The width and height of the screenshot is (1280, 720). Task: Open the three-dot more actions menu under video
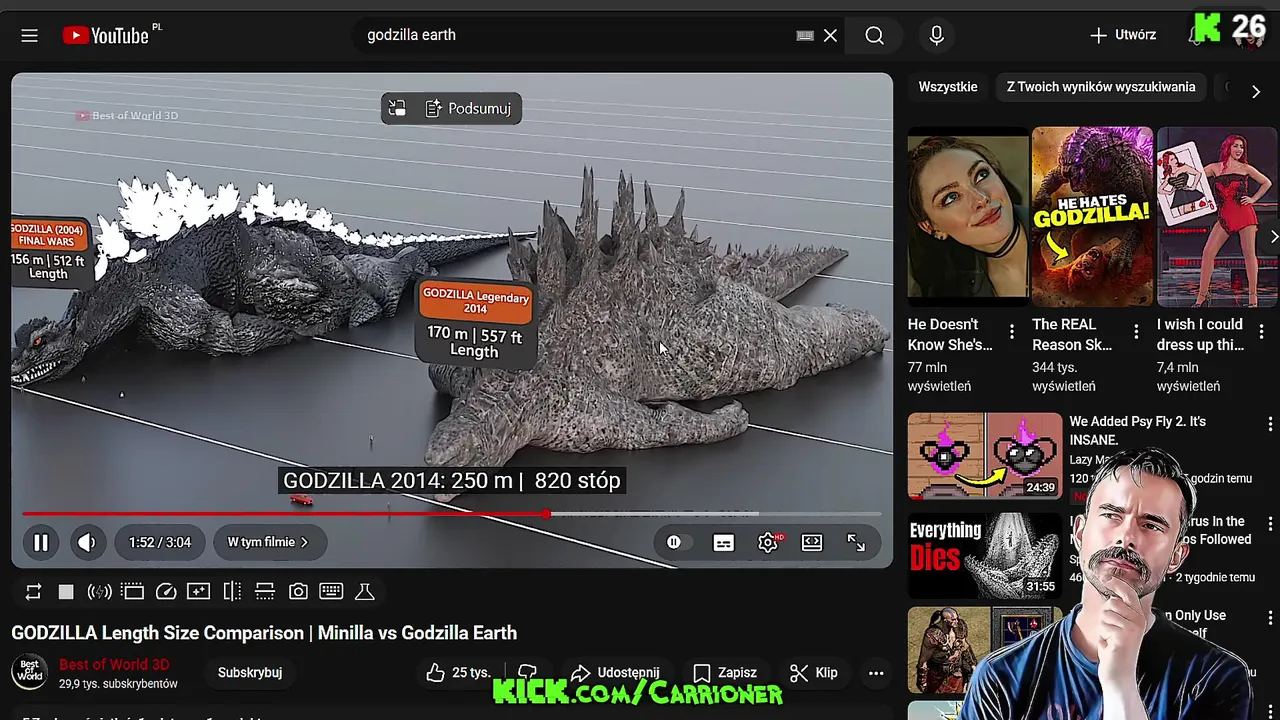pyautogui.click(x=876, y=673)
